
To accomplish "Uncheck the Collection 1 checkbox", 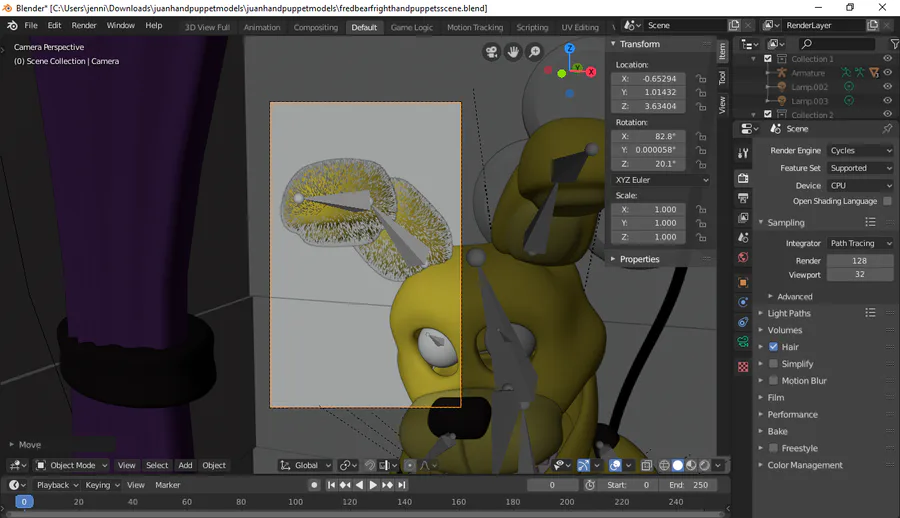I will click(x=768, y=59).
